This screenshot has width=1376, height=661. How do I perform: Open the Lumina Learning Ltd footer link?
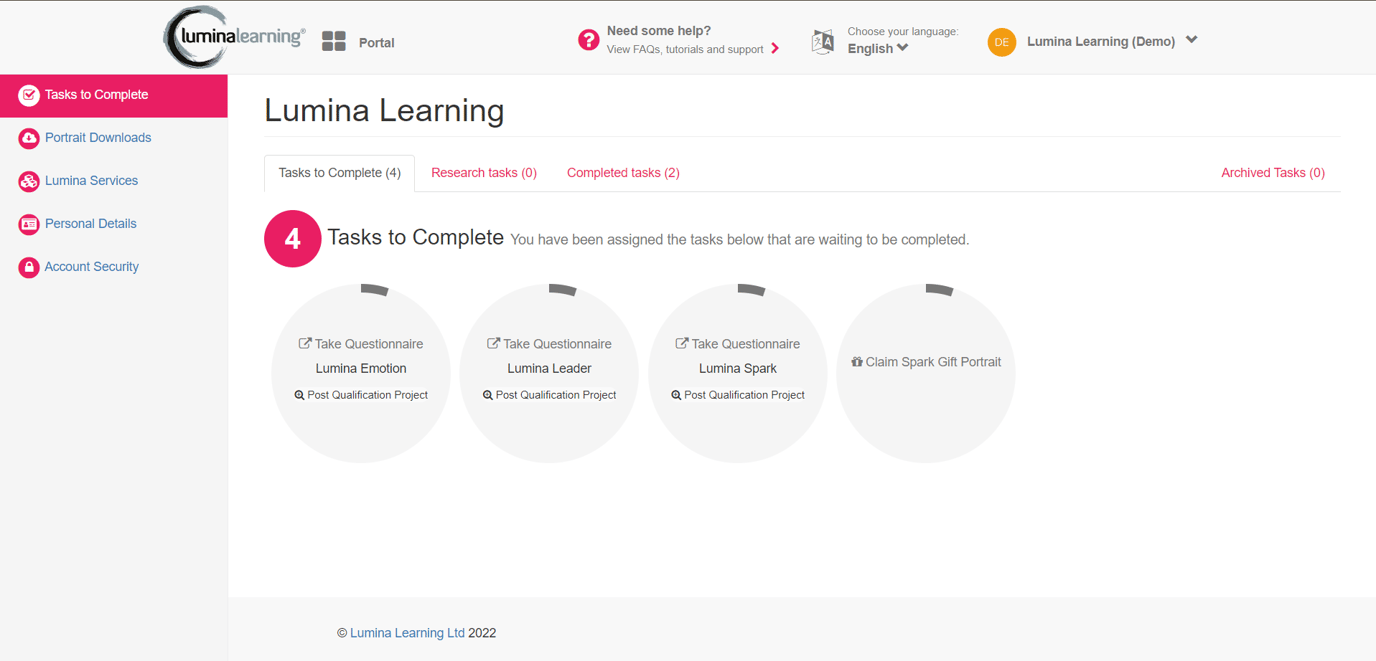coord(407,633)
